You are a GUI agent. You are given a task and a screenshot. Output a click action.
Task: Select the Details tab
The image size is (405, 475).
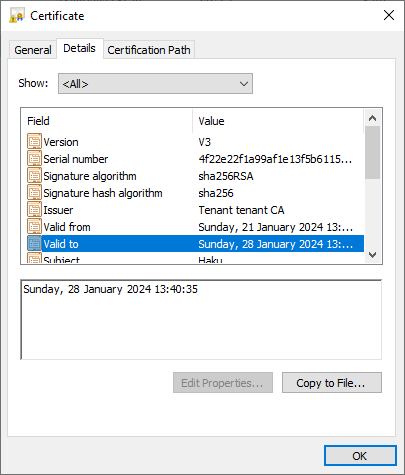pyautogui.click(x=80, y=48)
